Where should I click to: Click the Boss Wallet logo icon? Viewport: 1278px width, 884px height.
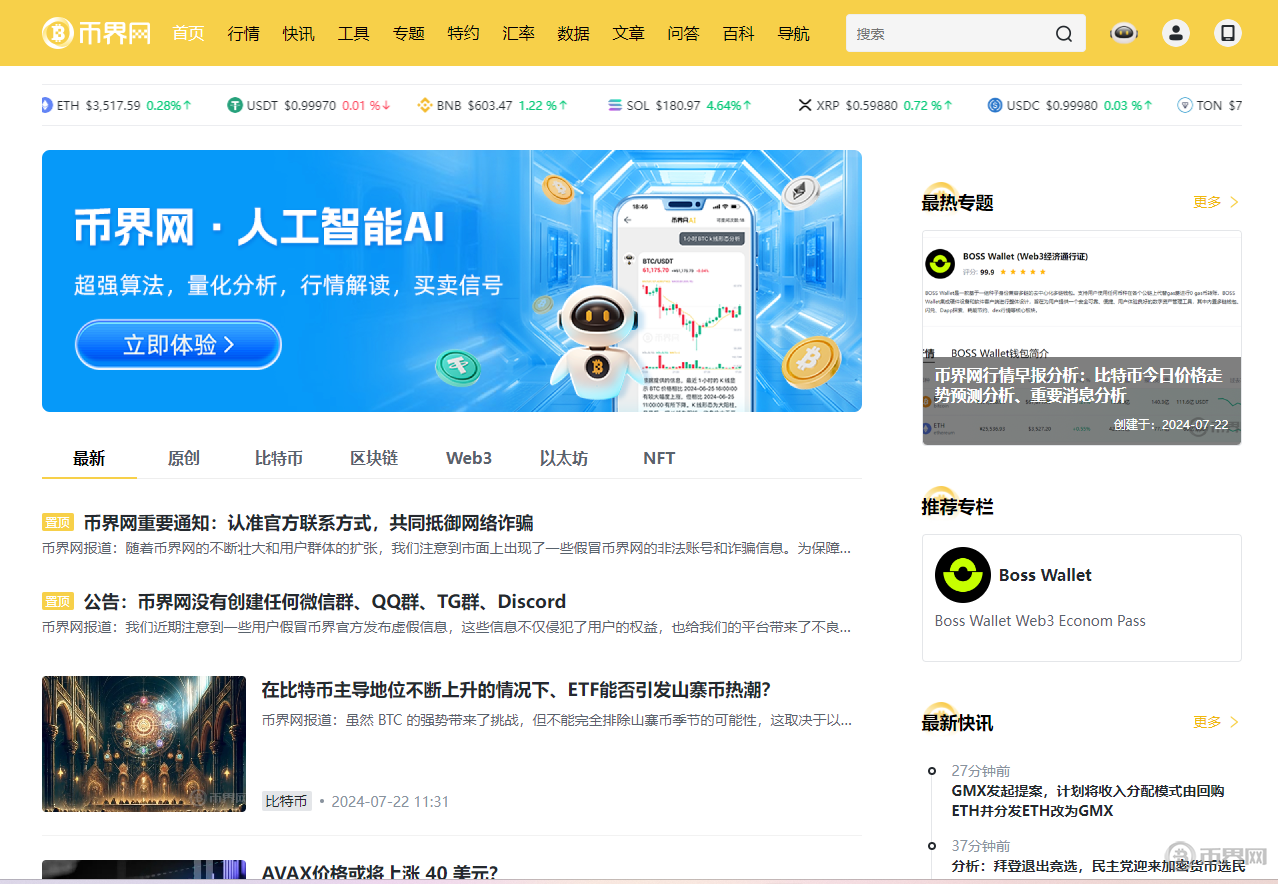(x=962, y=575)
